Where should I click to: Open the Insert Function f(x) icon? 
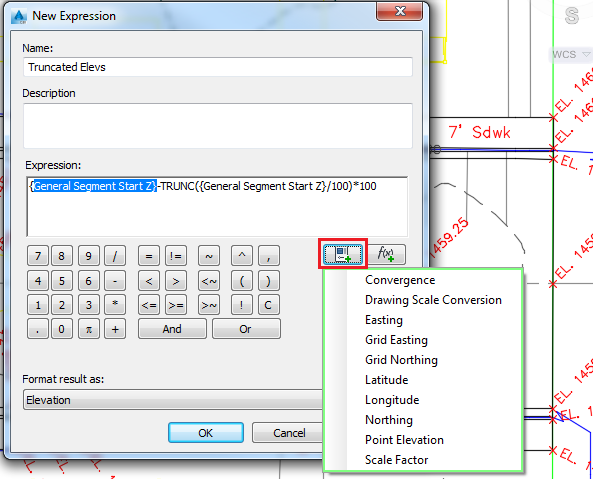coord(387,254)
